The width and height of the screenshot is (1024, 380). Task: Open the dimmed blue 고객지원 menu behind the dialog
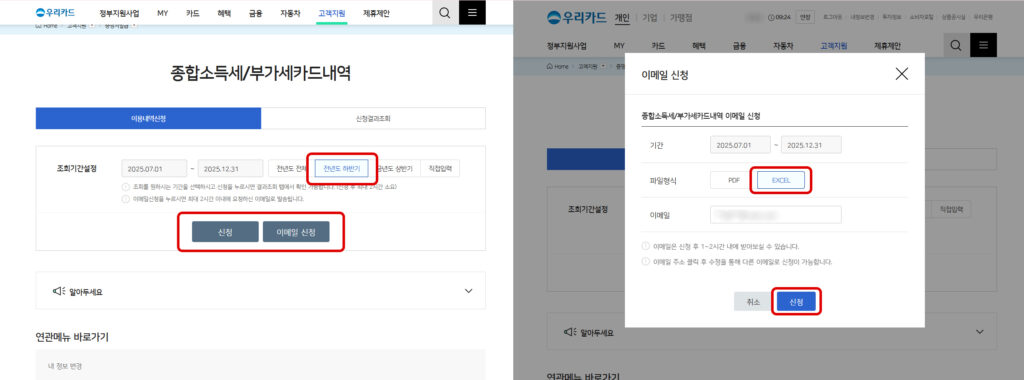(834, 46)
